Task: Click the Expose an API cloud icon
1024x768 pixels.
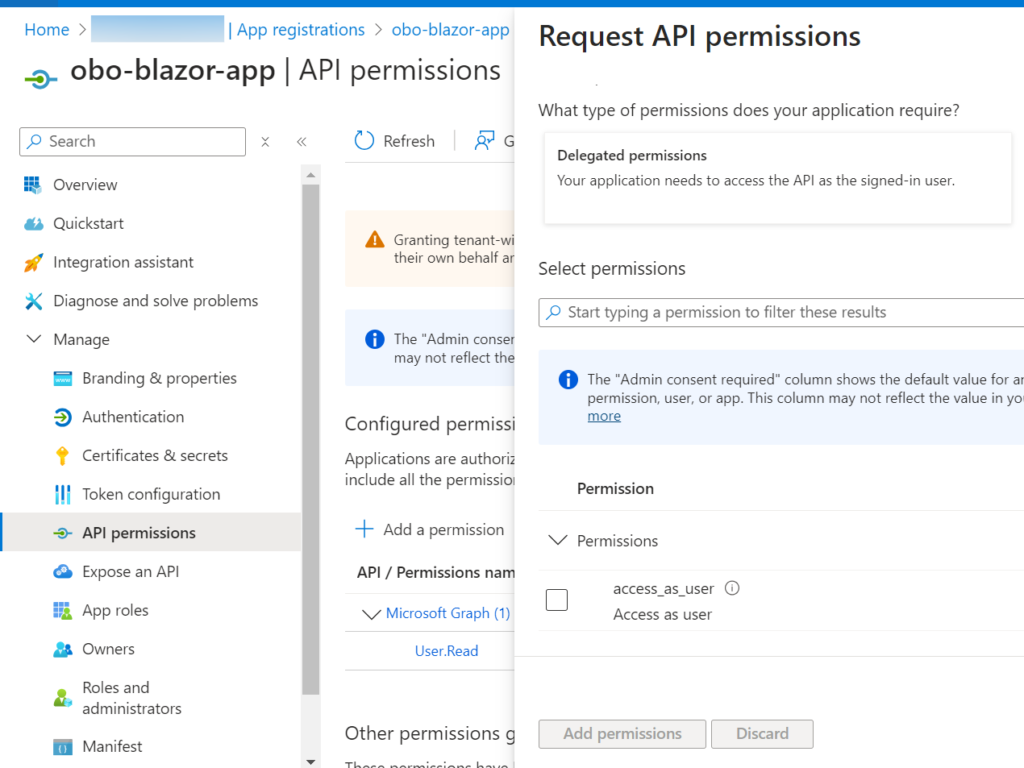Action: point(63,572)
